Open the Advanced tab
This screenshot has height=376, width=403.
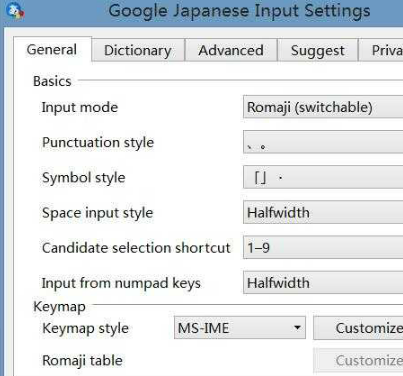click(231, 50)
